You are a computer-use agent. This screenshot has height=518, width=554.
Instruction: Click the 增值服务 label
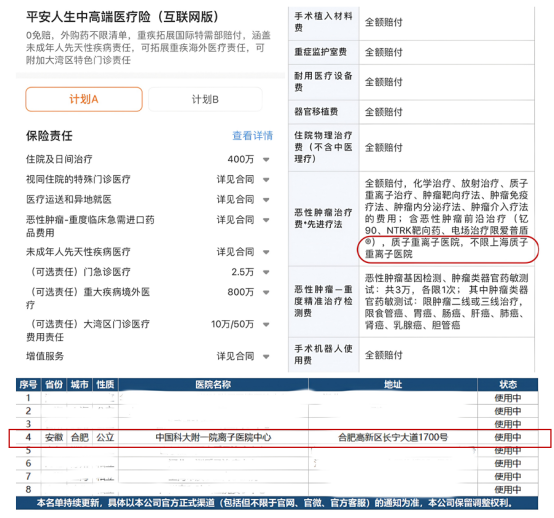(x=45, y=356)
